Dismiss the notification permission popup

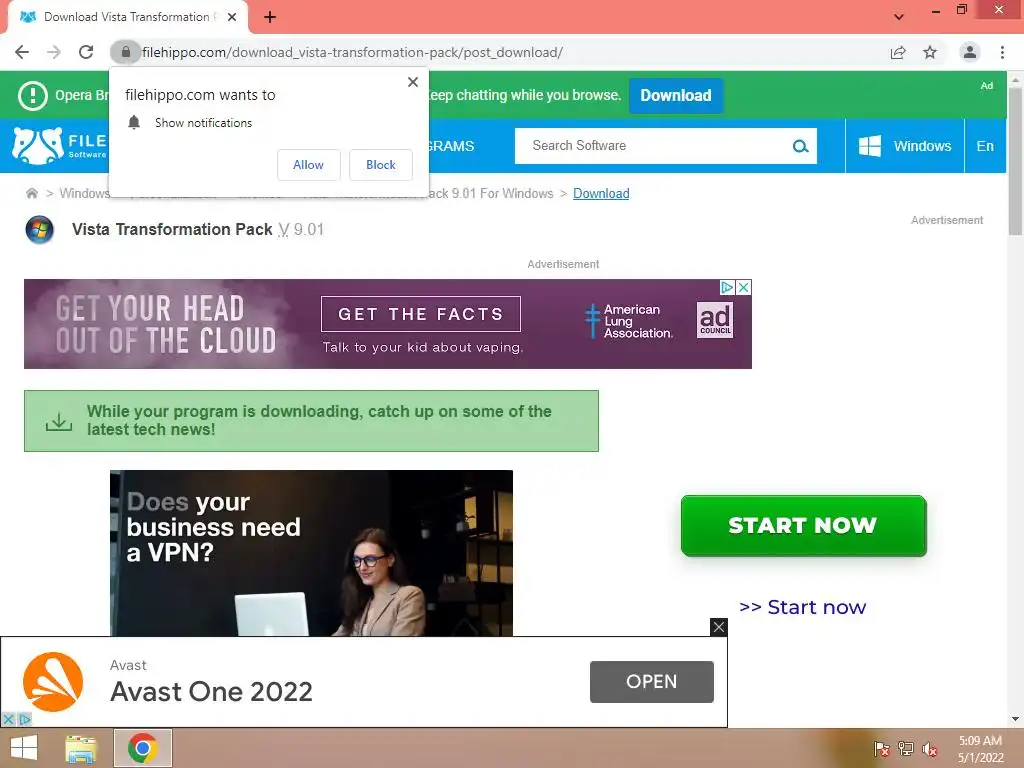(413, 82)
